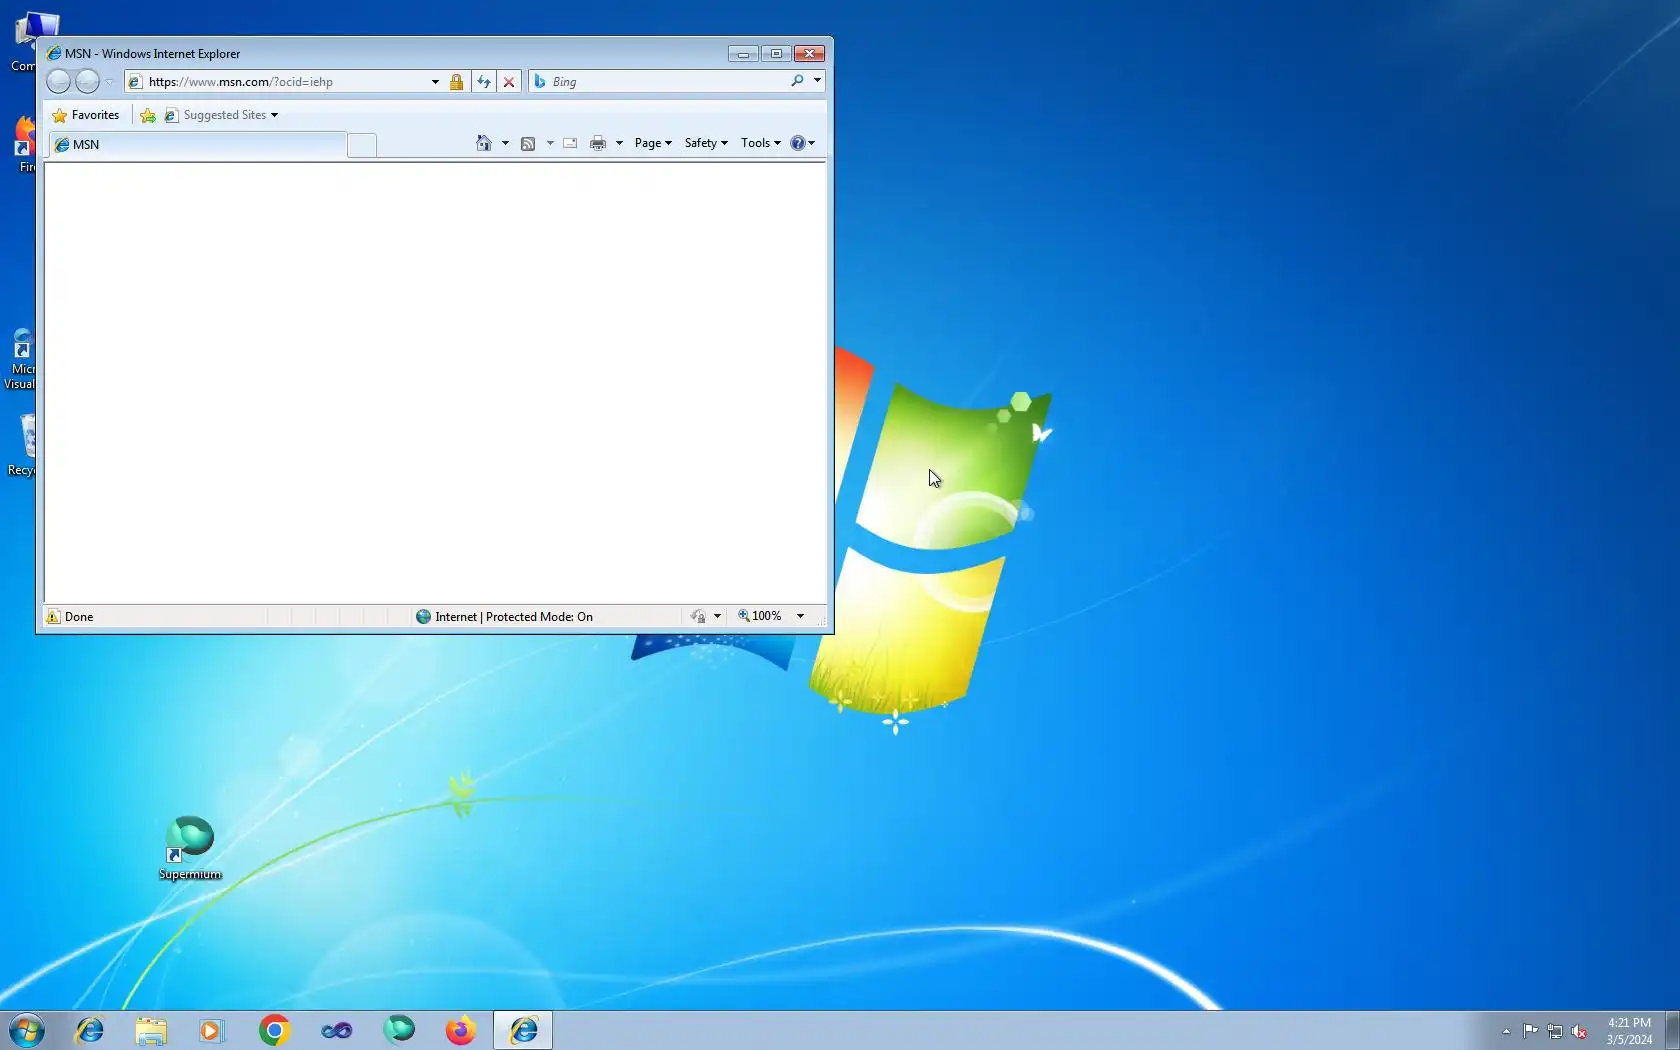Image resolution: width=1680 pixels, height=1050 pixels.
Task: Click the RSS Feeds icon
Action: 528,143
